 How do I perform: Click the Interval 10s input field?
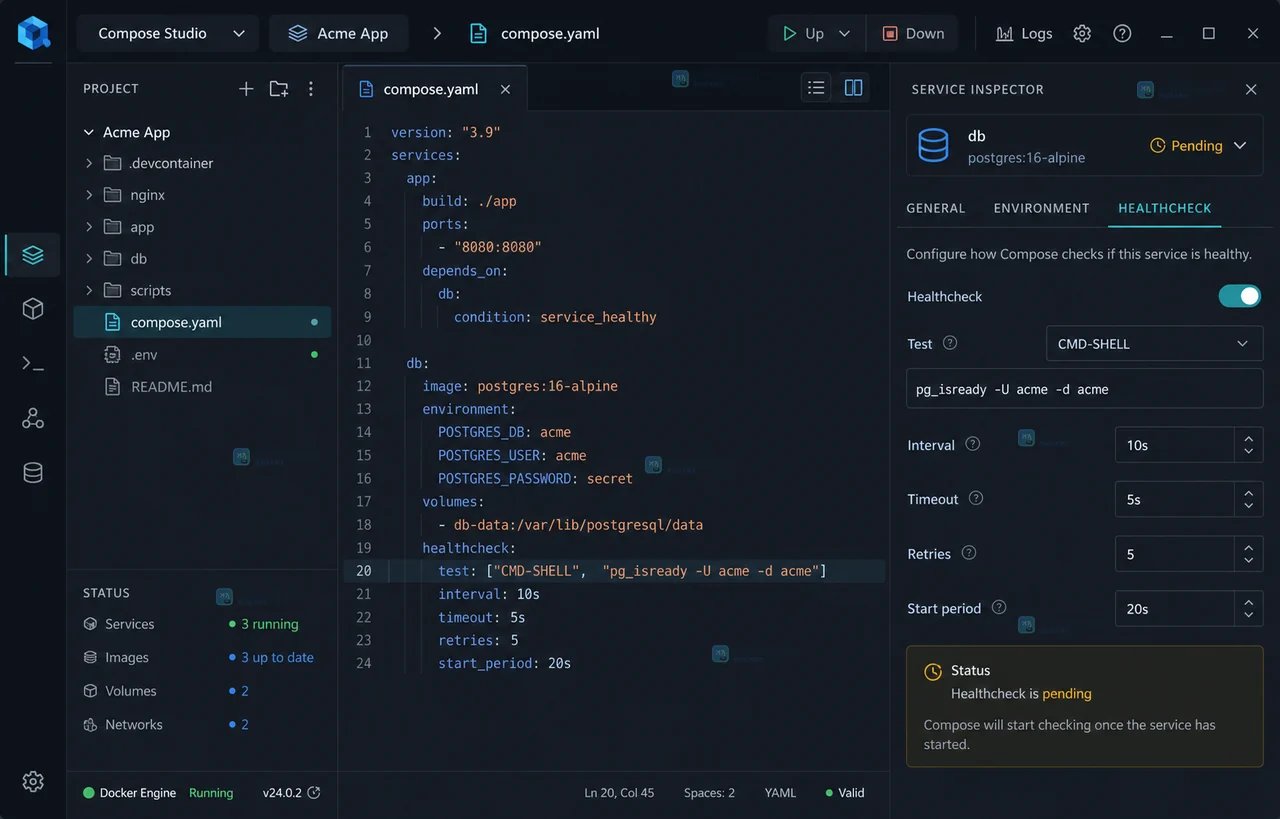point(1175,445)
